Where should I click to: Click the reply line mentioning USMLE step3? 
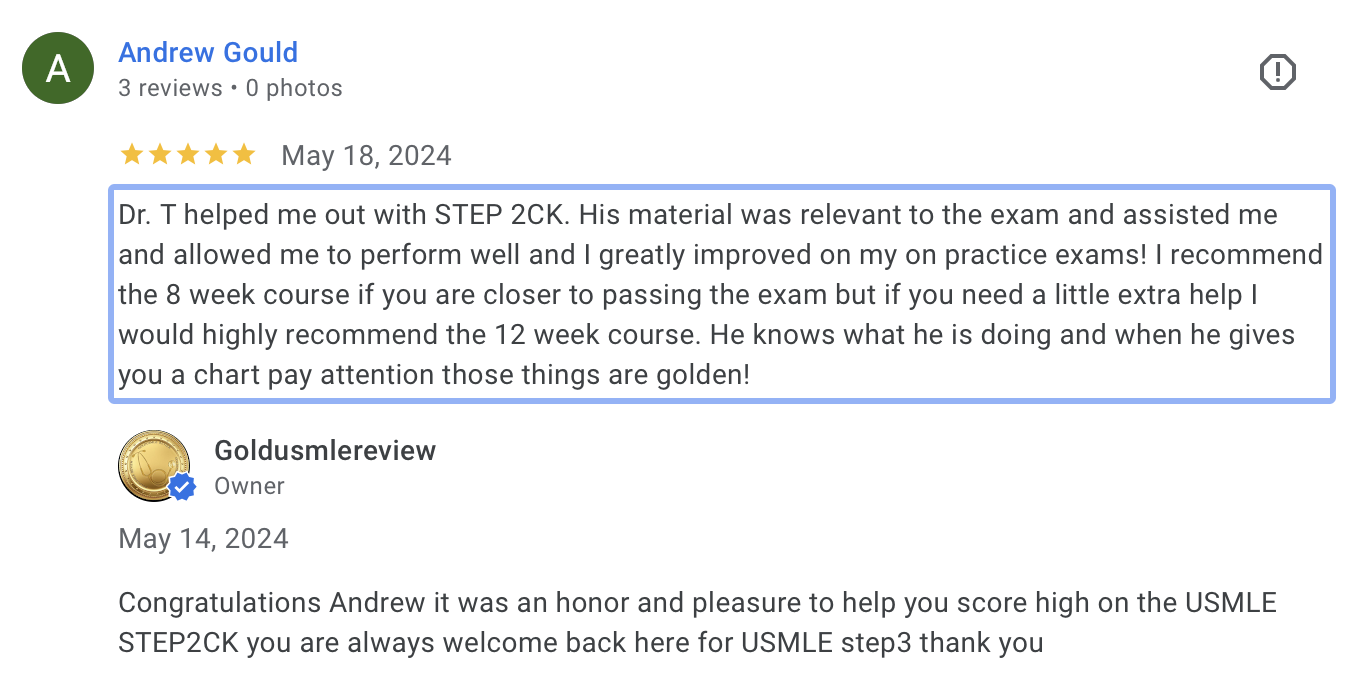pos(580,642)
